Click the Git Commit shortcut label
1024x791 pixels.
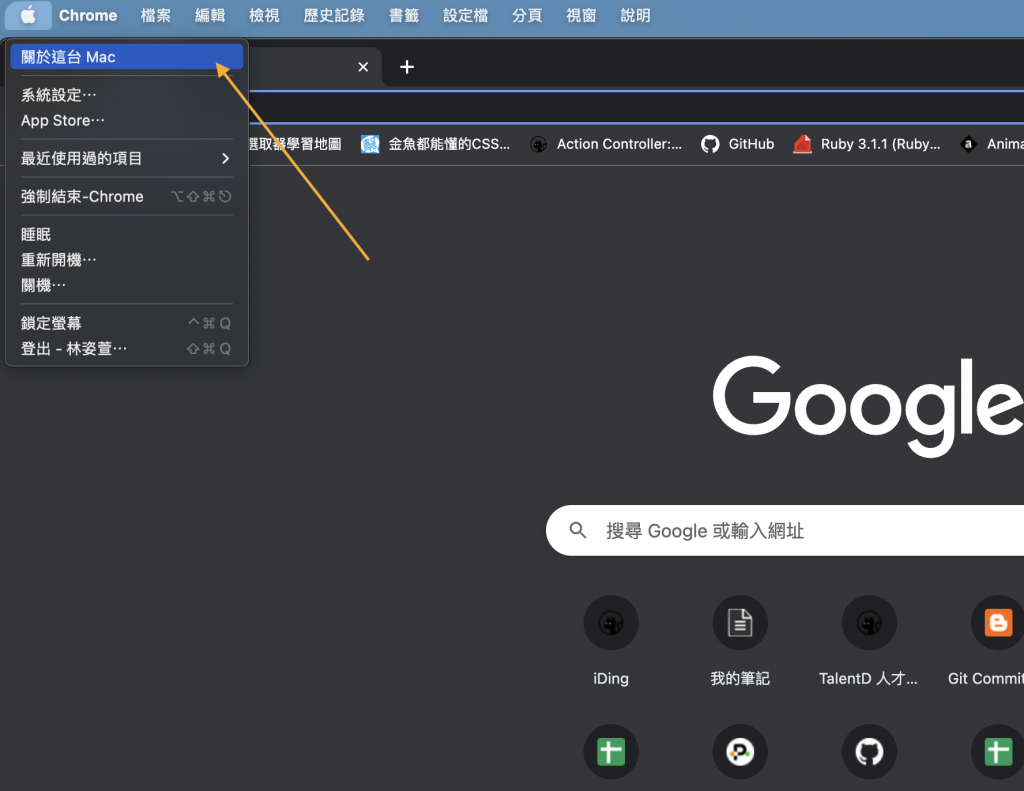pyautogui.click(x=985, y=679)
